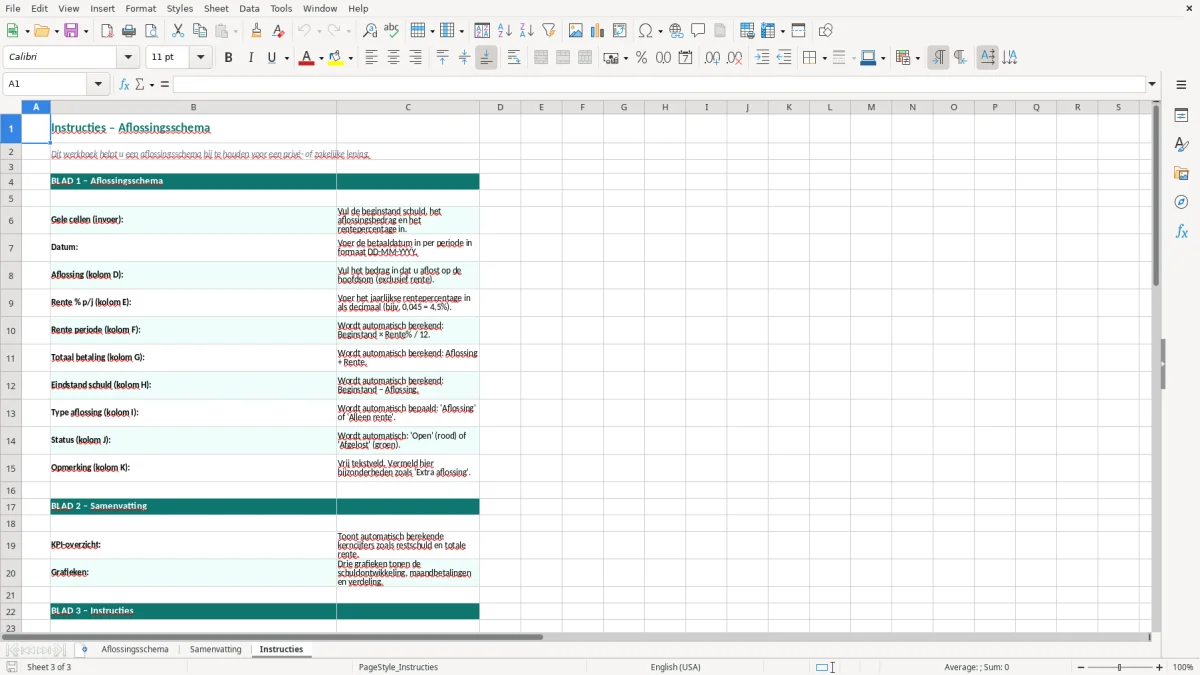Toggle Left-to-Right paragraph direction
The image size is (1200, 675).
click(x=938, y=58)
